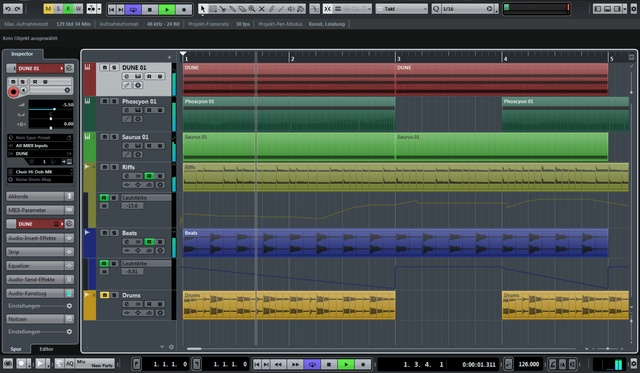640x373 pixels.
Task: Switch to the Spur tab
Action: tap(16, 349)
